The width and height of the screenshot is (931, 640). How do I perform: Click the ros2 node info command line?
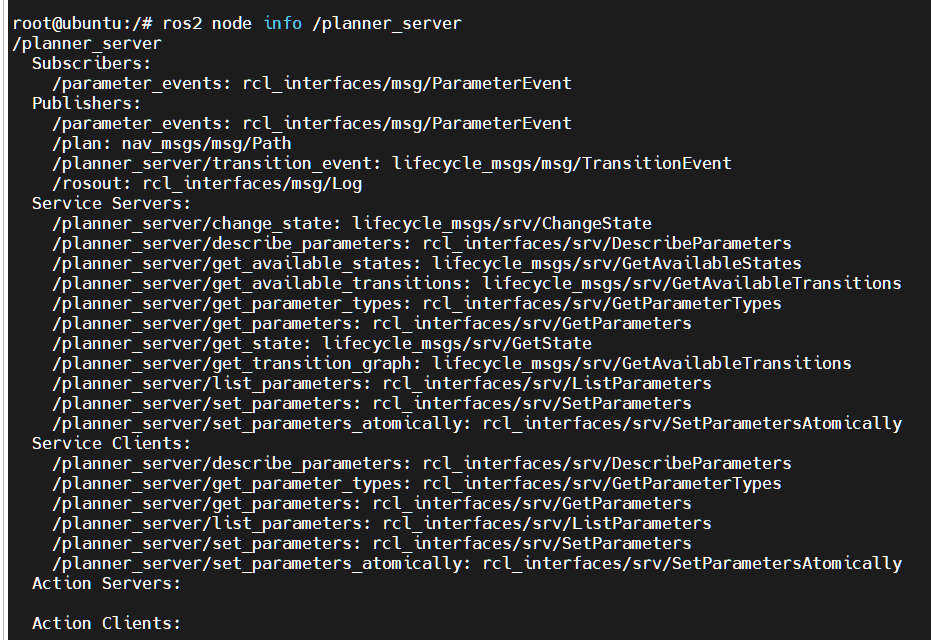pos(237,24)
